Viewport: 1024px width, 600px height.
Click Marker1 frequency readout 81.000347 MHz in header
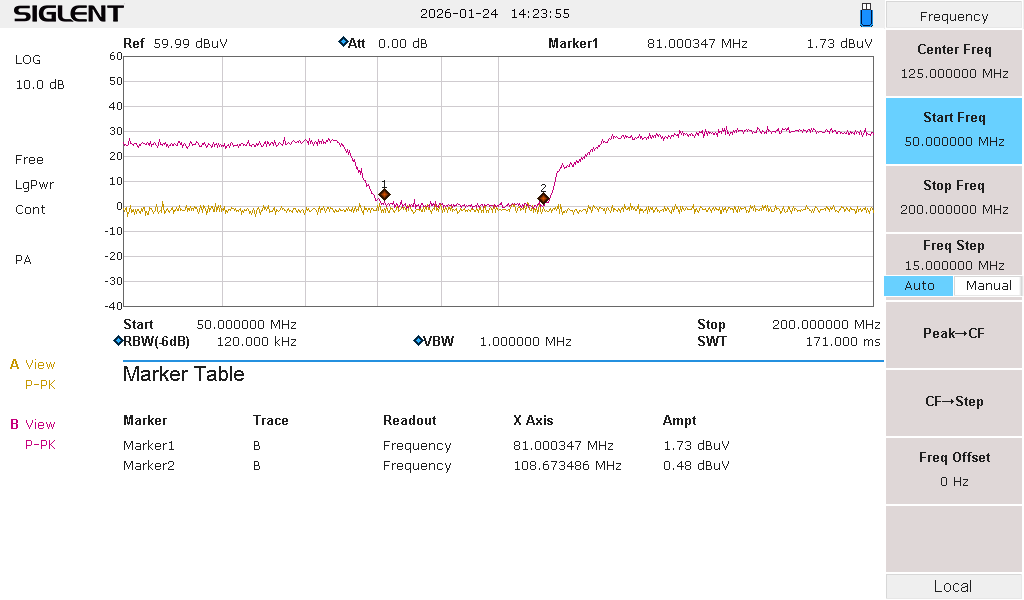[697, 44]
